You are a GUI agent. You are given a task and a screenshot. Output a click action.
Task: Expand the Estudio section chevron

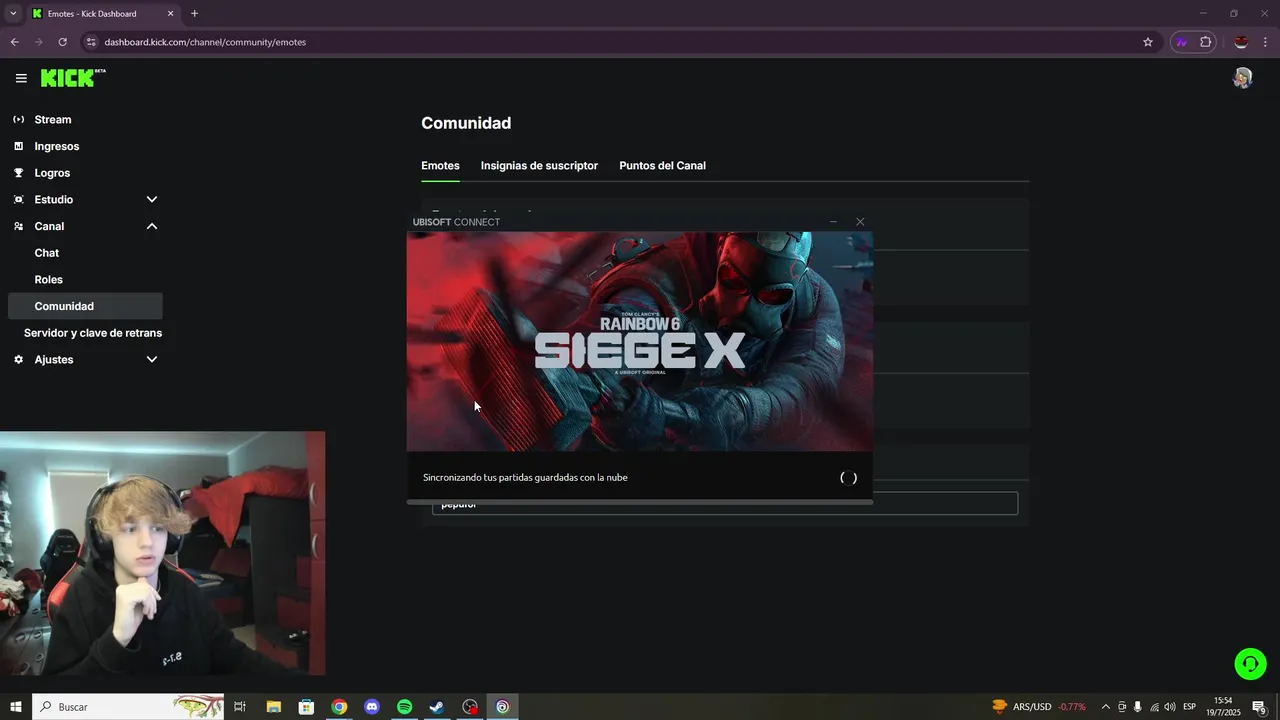click(x=152, y=199)
